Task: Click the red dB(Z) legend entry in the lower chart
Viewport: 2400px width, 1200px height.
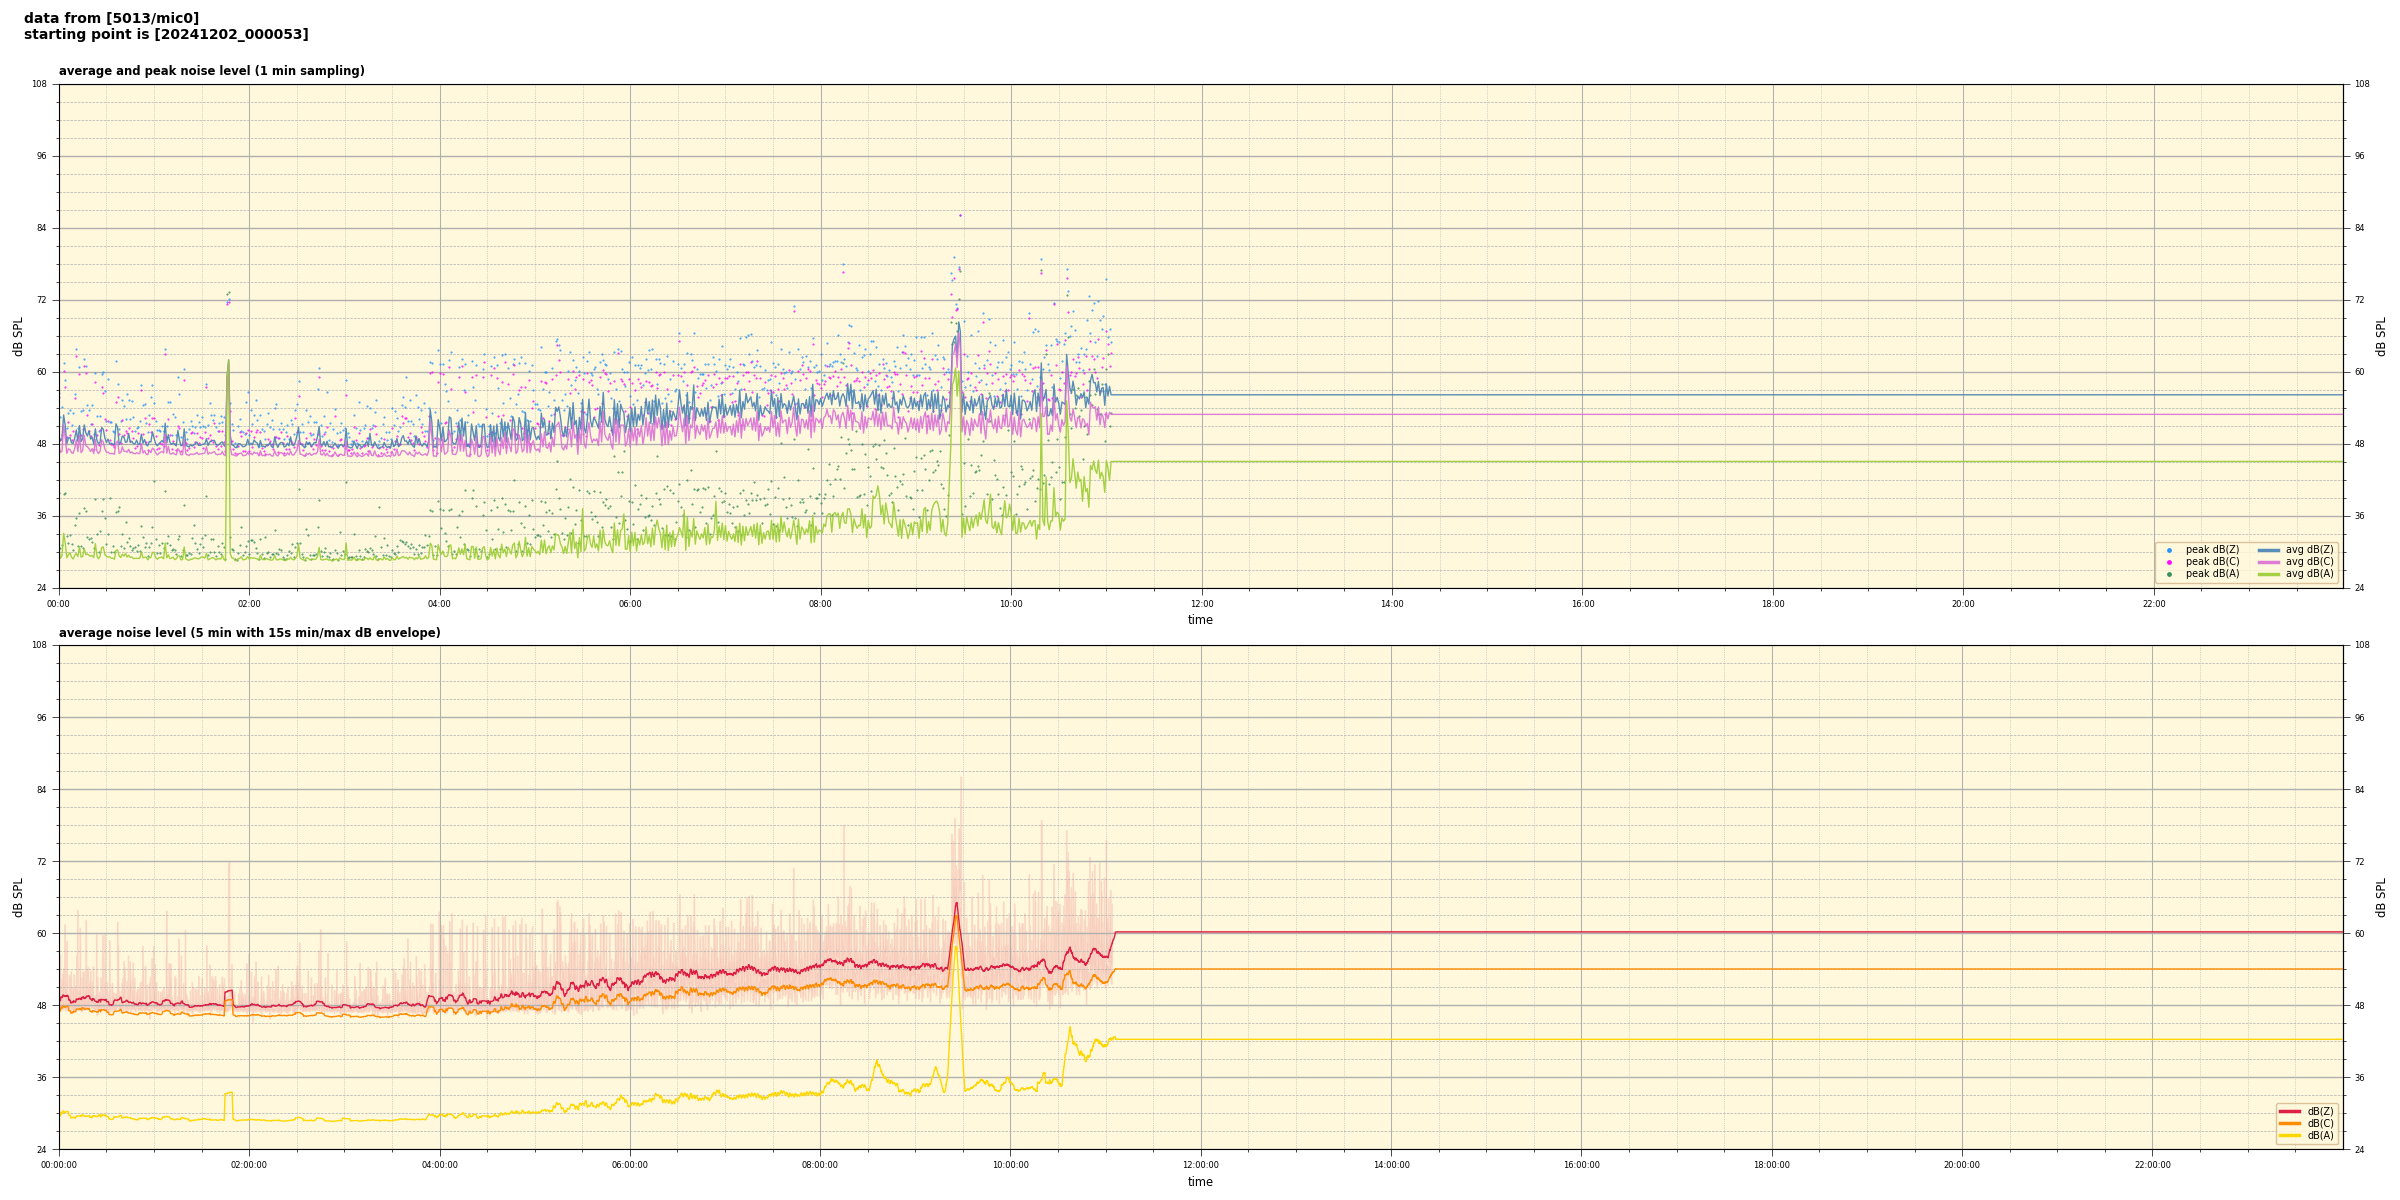Action: [2290, 1111]
